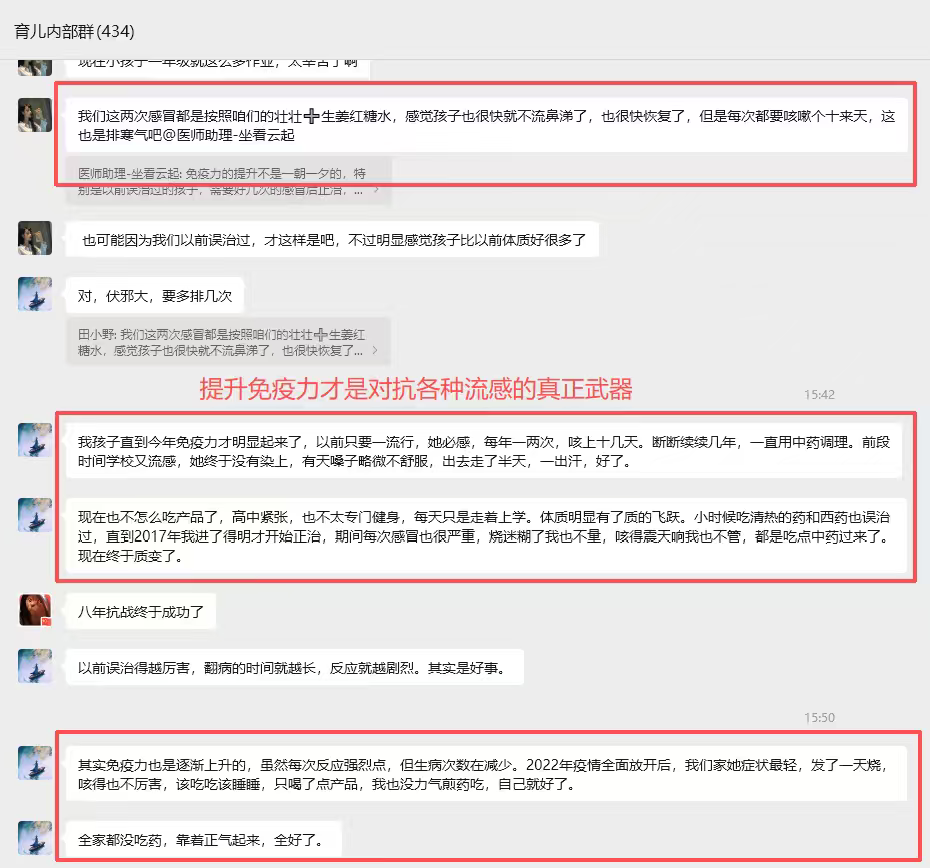
Task: Select the "八年抗战终于成功了" message bubble
Action: (140, 611)
